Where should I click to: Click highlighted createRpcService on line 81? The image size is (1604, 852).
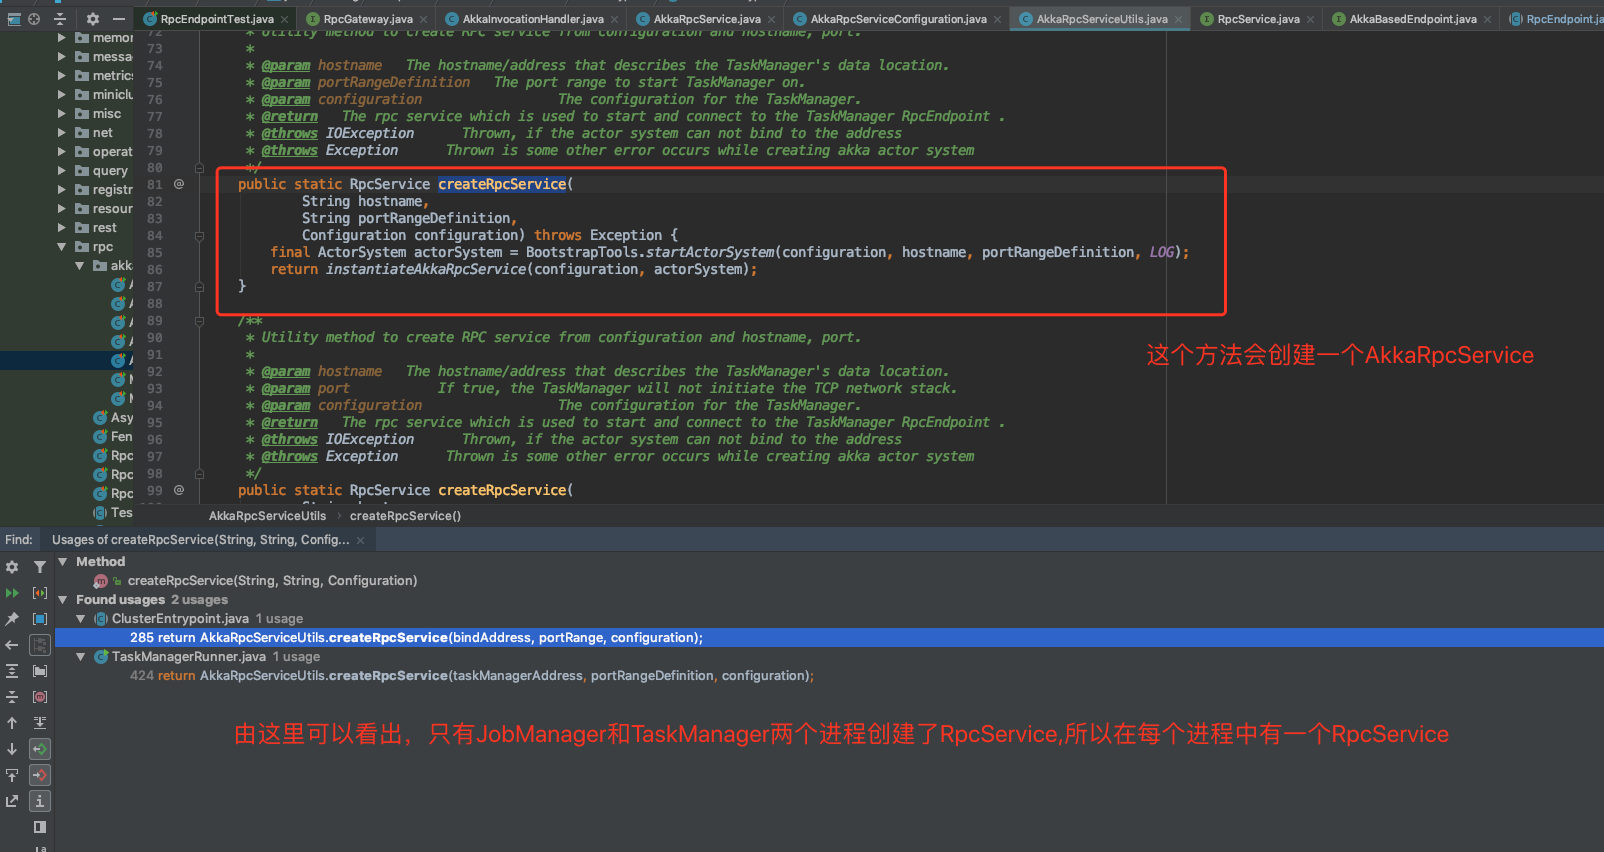[502, 184]
